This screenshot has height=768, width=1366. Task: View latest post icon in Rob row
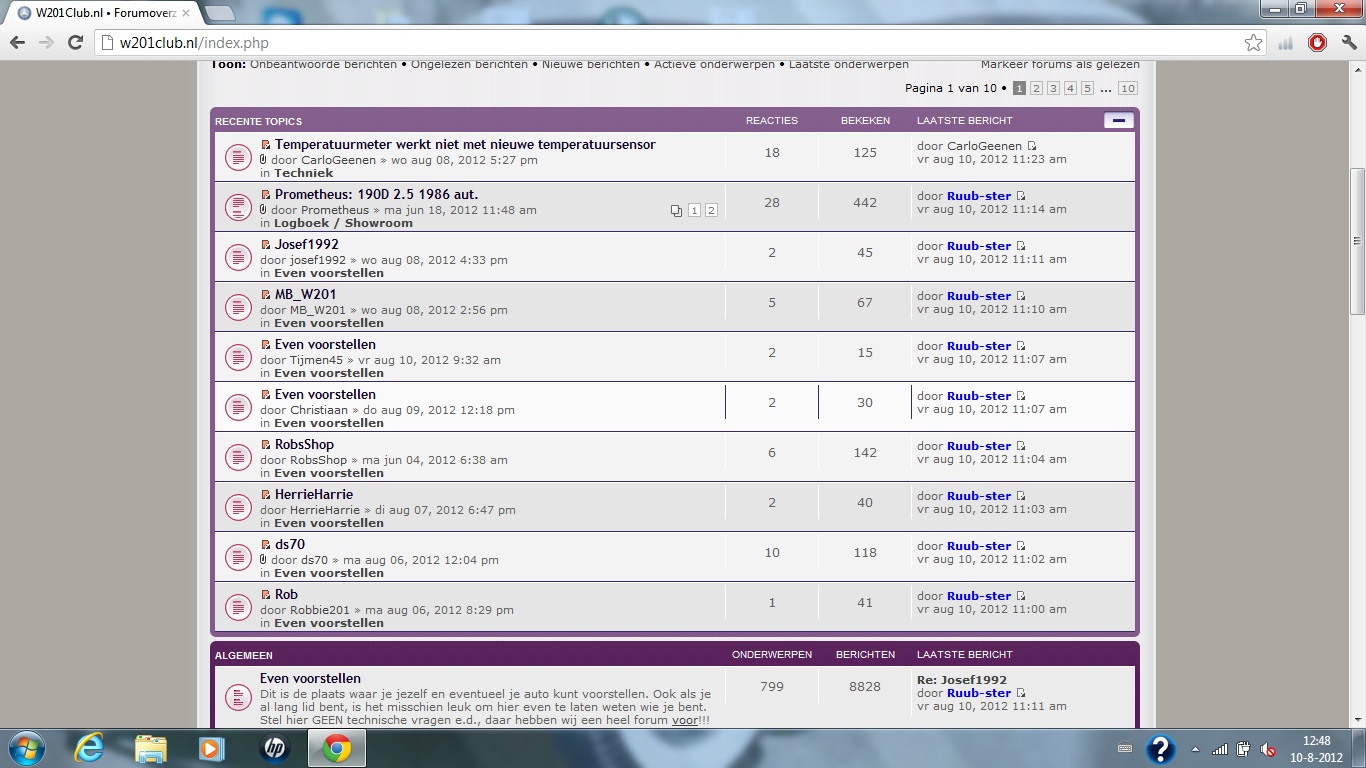pos(1021,596)
